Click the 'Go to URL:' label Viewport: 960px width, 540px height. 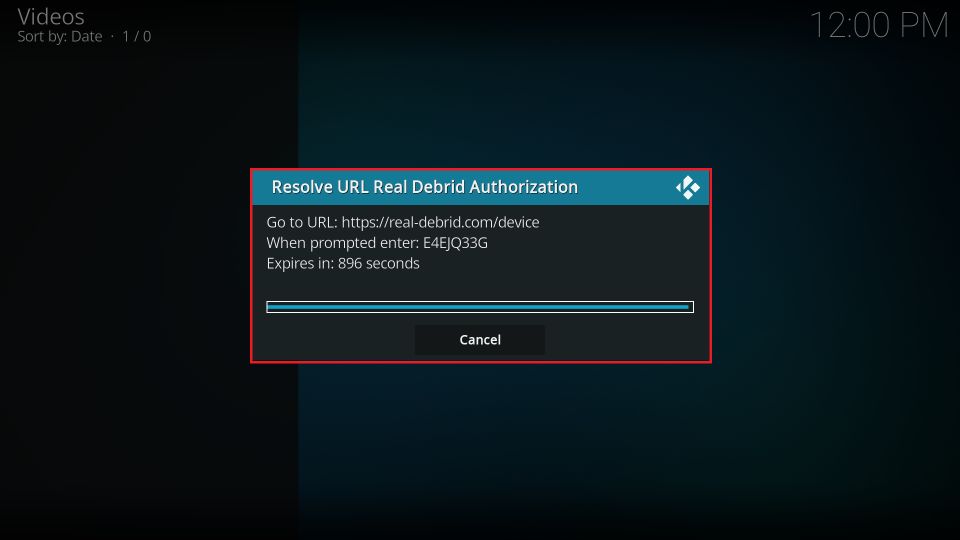tap(302, 222)
